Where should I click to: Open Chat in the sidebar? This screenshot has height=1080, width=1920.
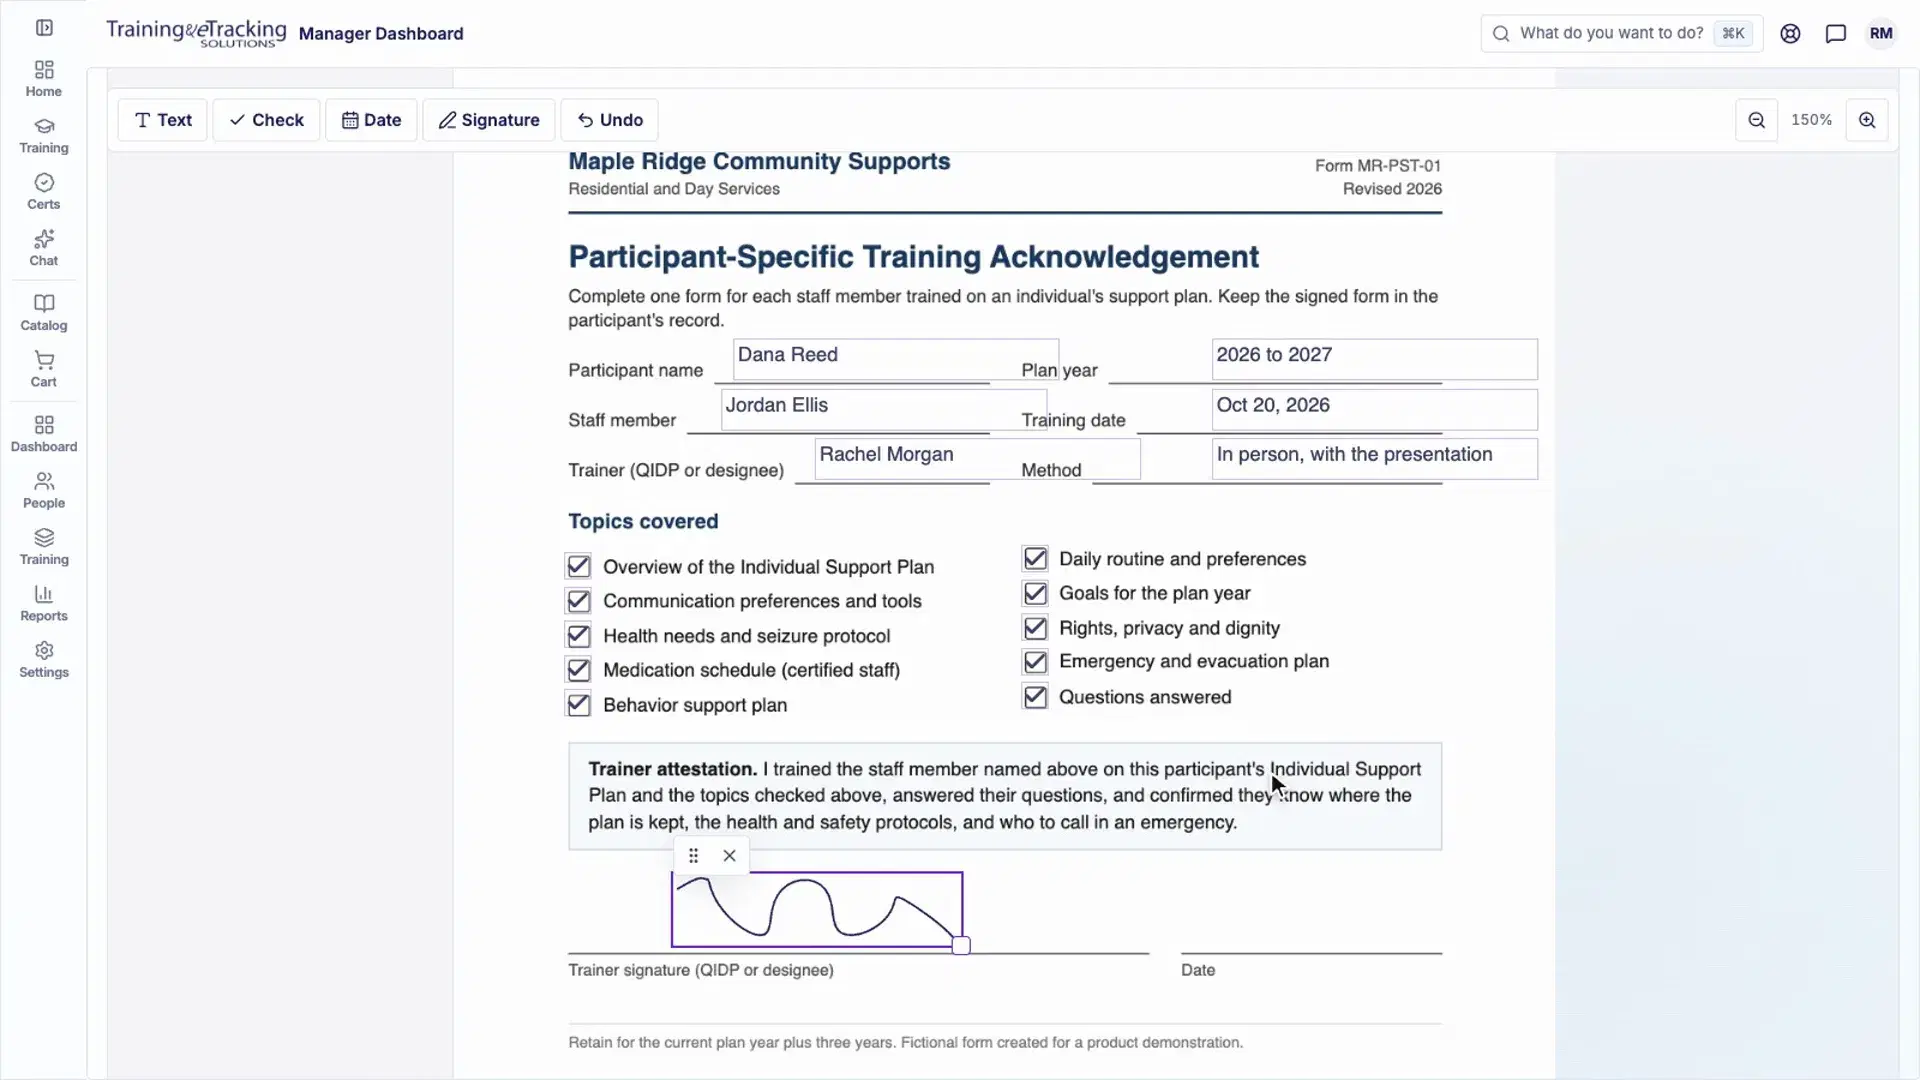(44, 248)
